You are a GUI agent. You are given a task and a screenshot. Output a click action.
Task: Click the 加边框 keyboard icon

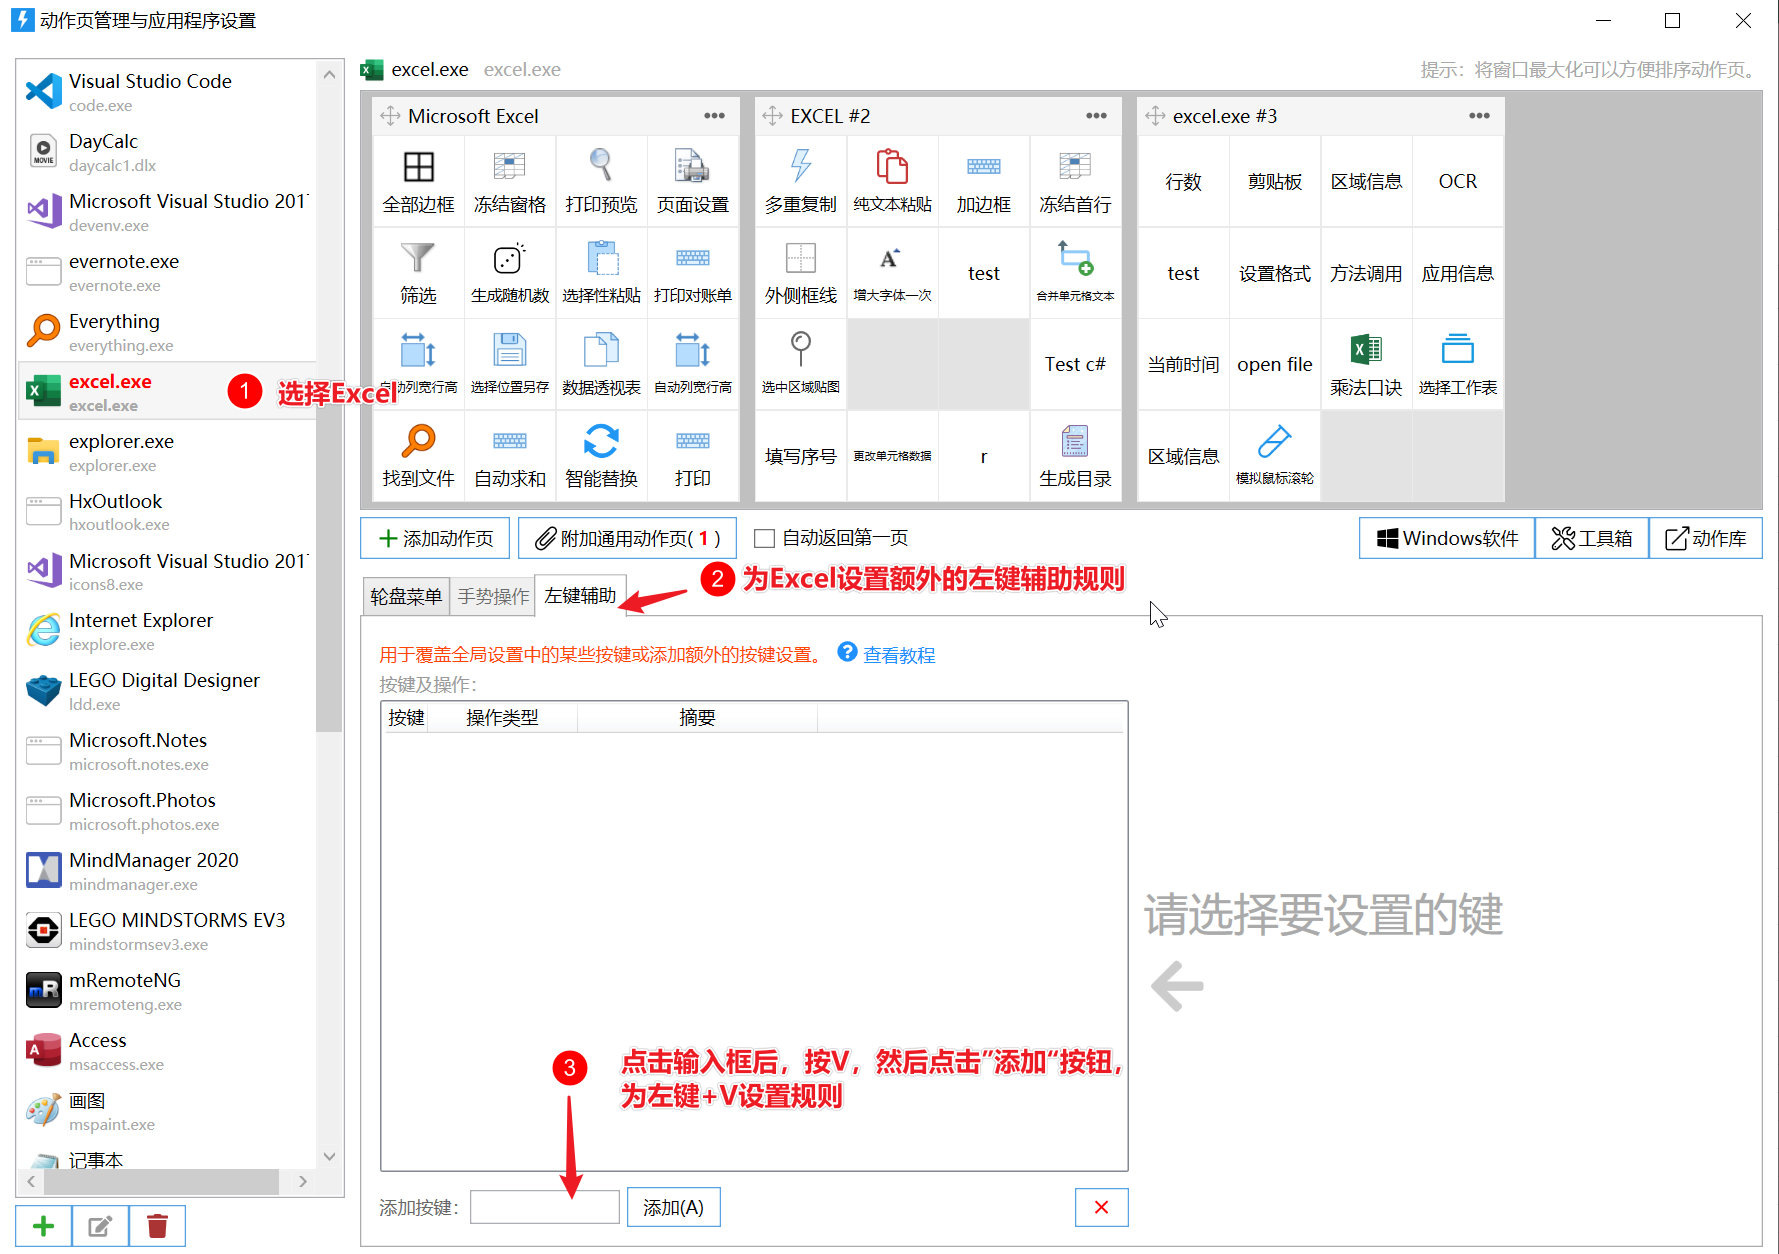click(x=984, y=166)
